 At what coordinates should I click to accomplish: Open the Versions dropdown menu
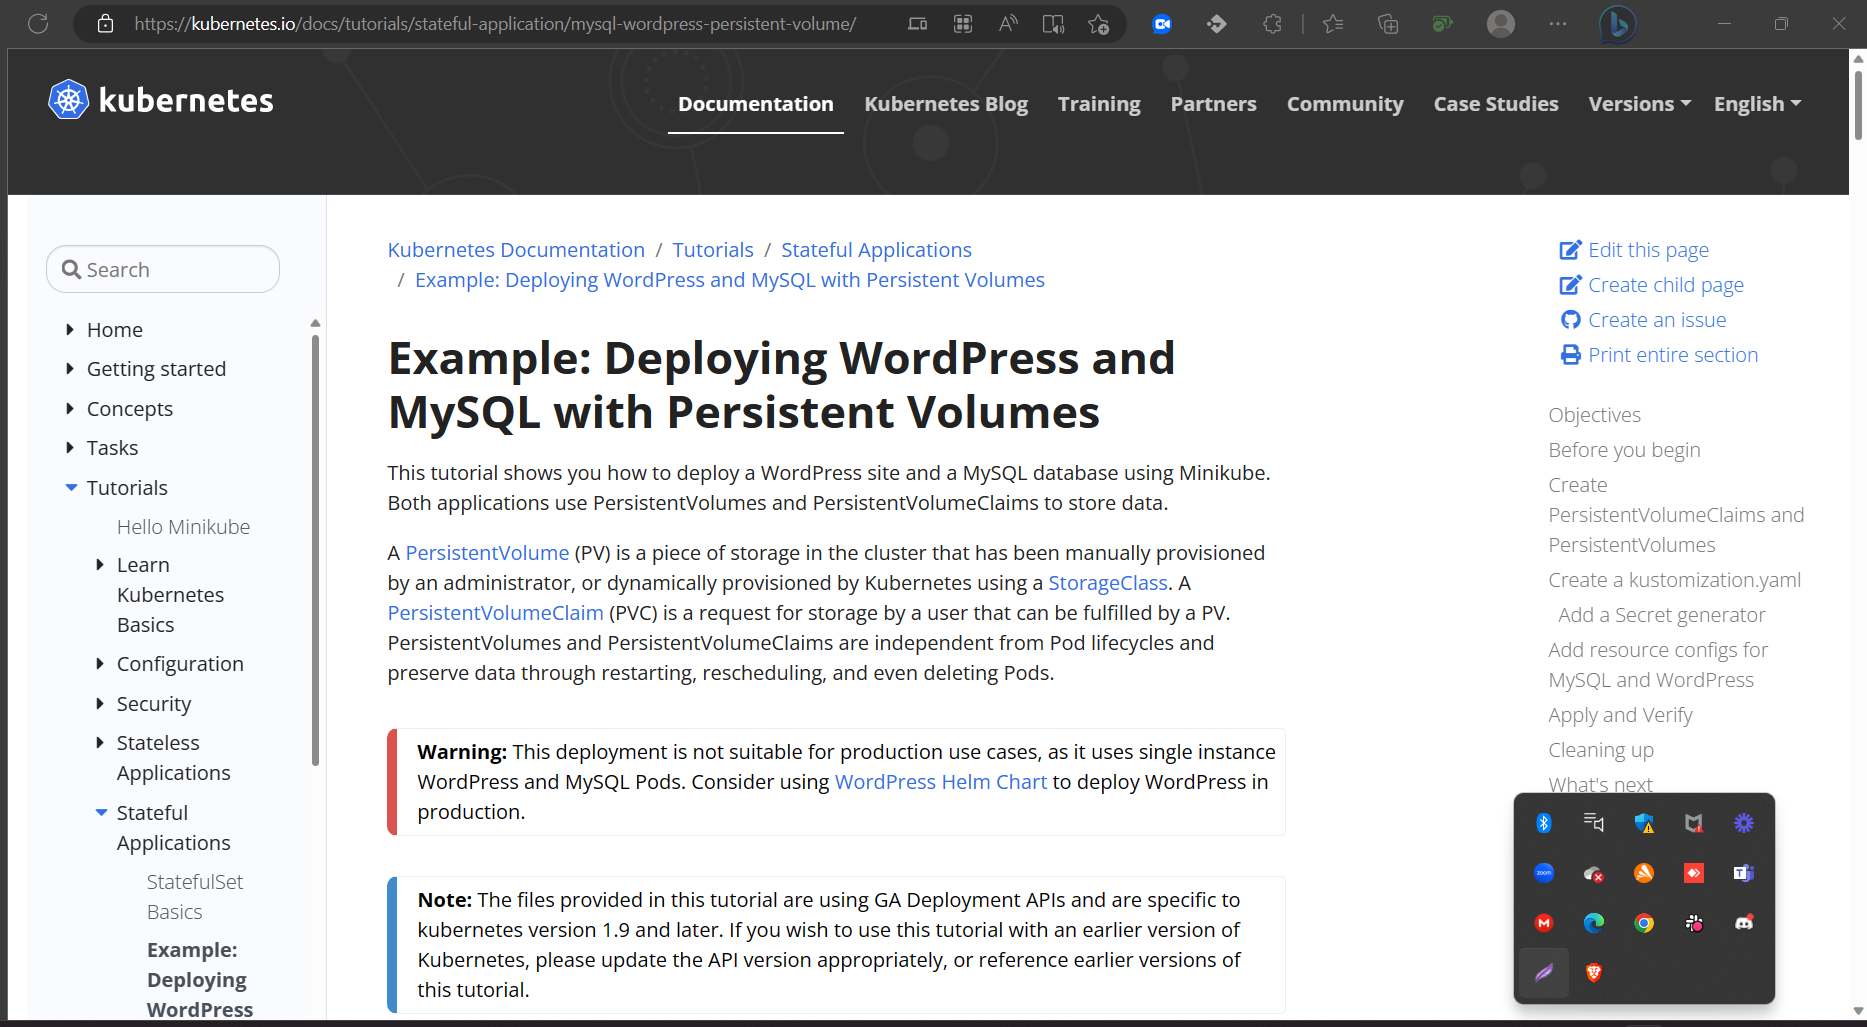(x=1639, y=104)
